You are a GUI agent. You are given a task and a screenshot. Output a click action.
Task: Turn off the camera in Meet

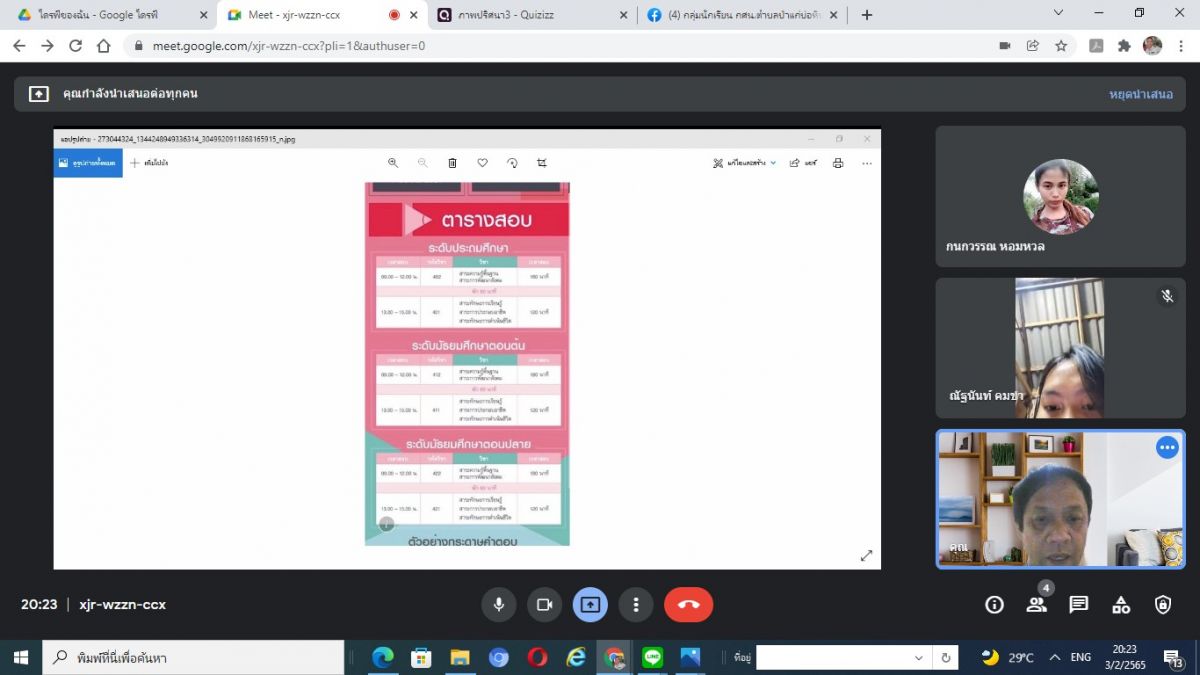[544, 604]
